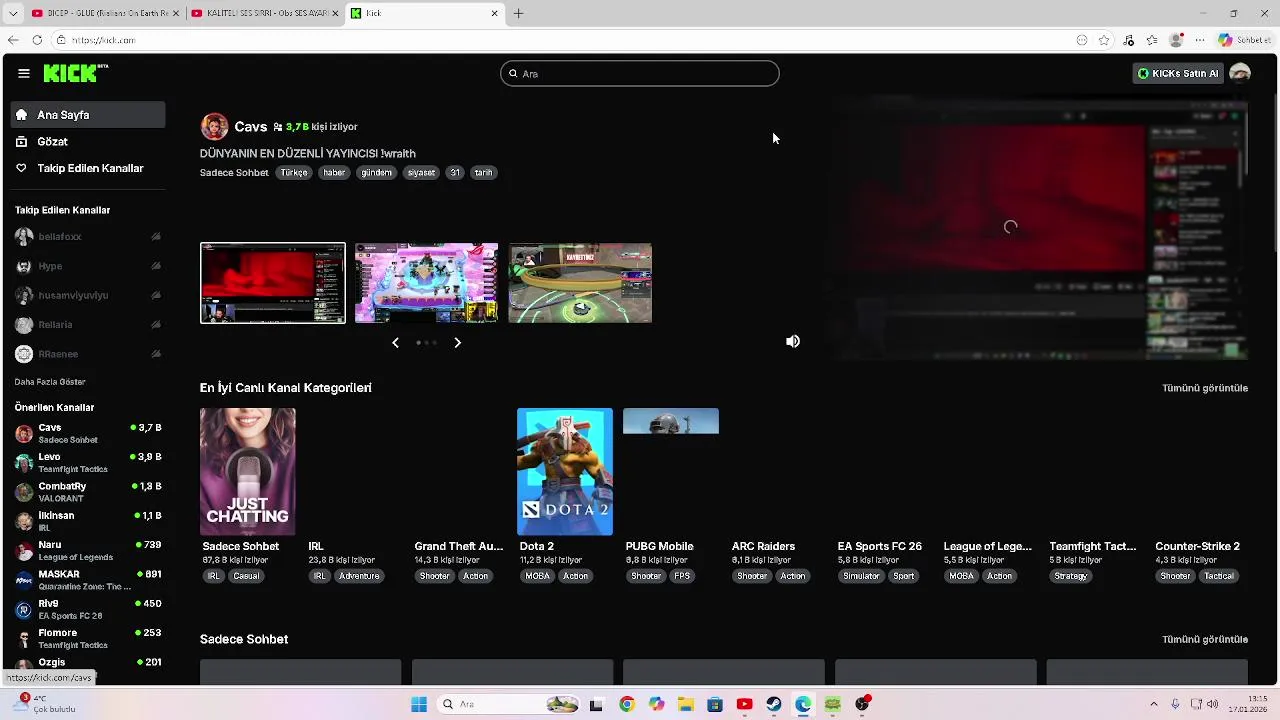Viewport: 1280px width, 720px height.
Task: Reload the page
Action: click(x=37, y=40)
